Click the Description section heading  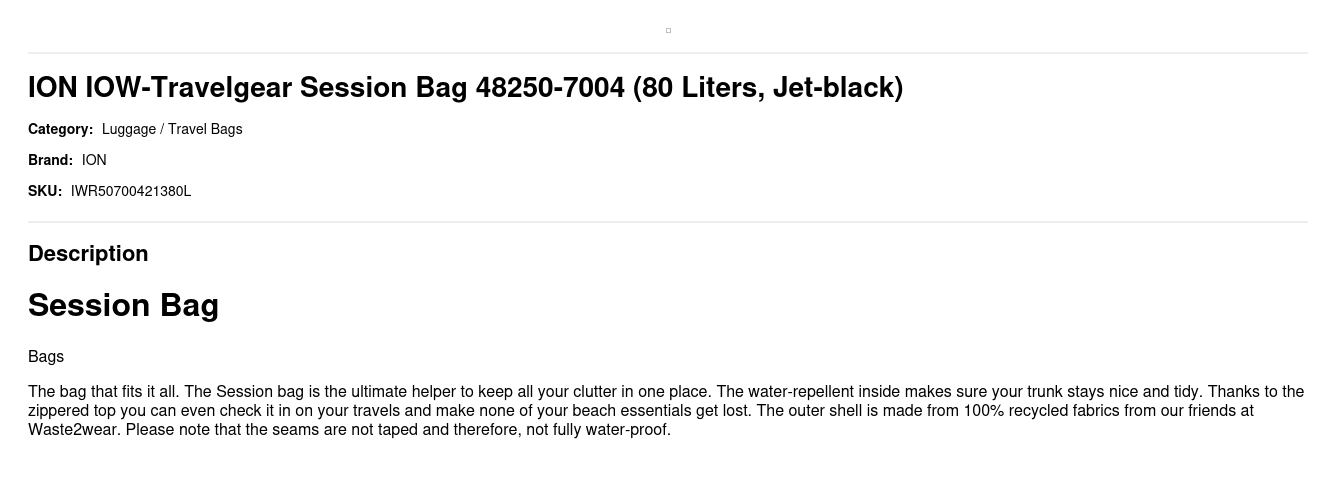click(x=88, y=254)
